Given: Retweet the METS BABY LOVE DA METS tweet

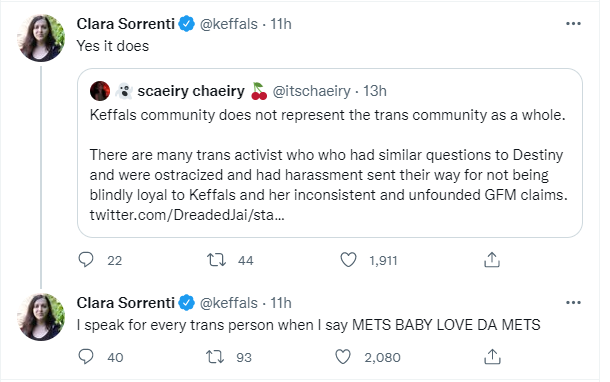Looking at the screenshot, I should point(215,356).
